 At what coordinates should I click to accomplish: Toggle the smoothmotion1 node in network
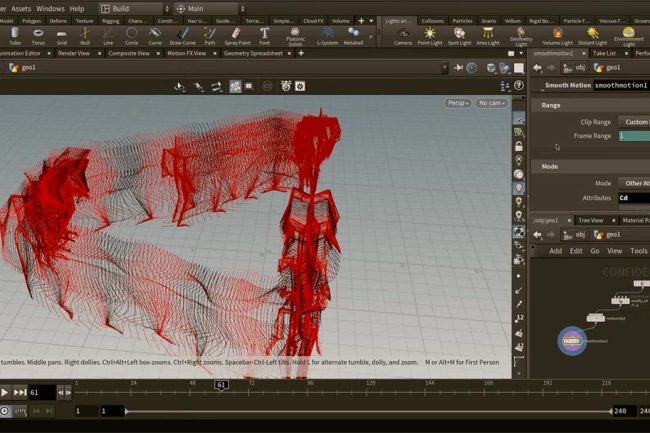tap(572, 341)
